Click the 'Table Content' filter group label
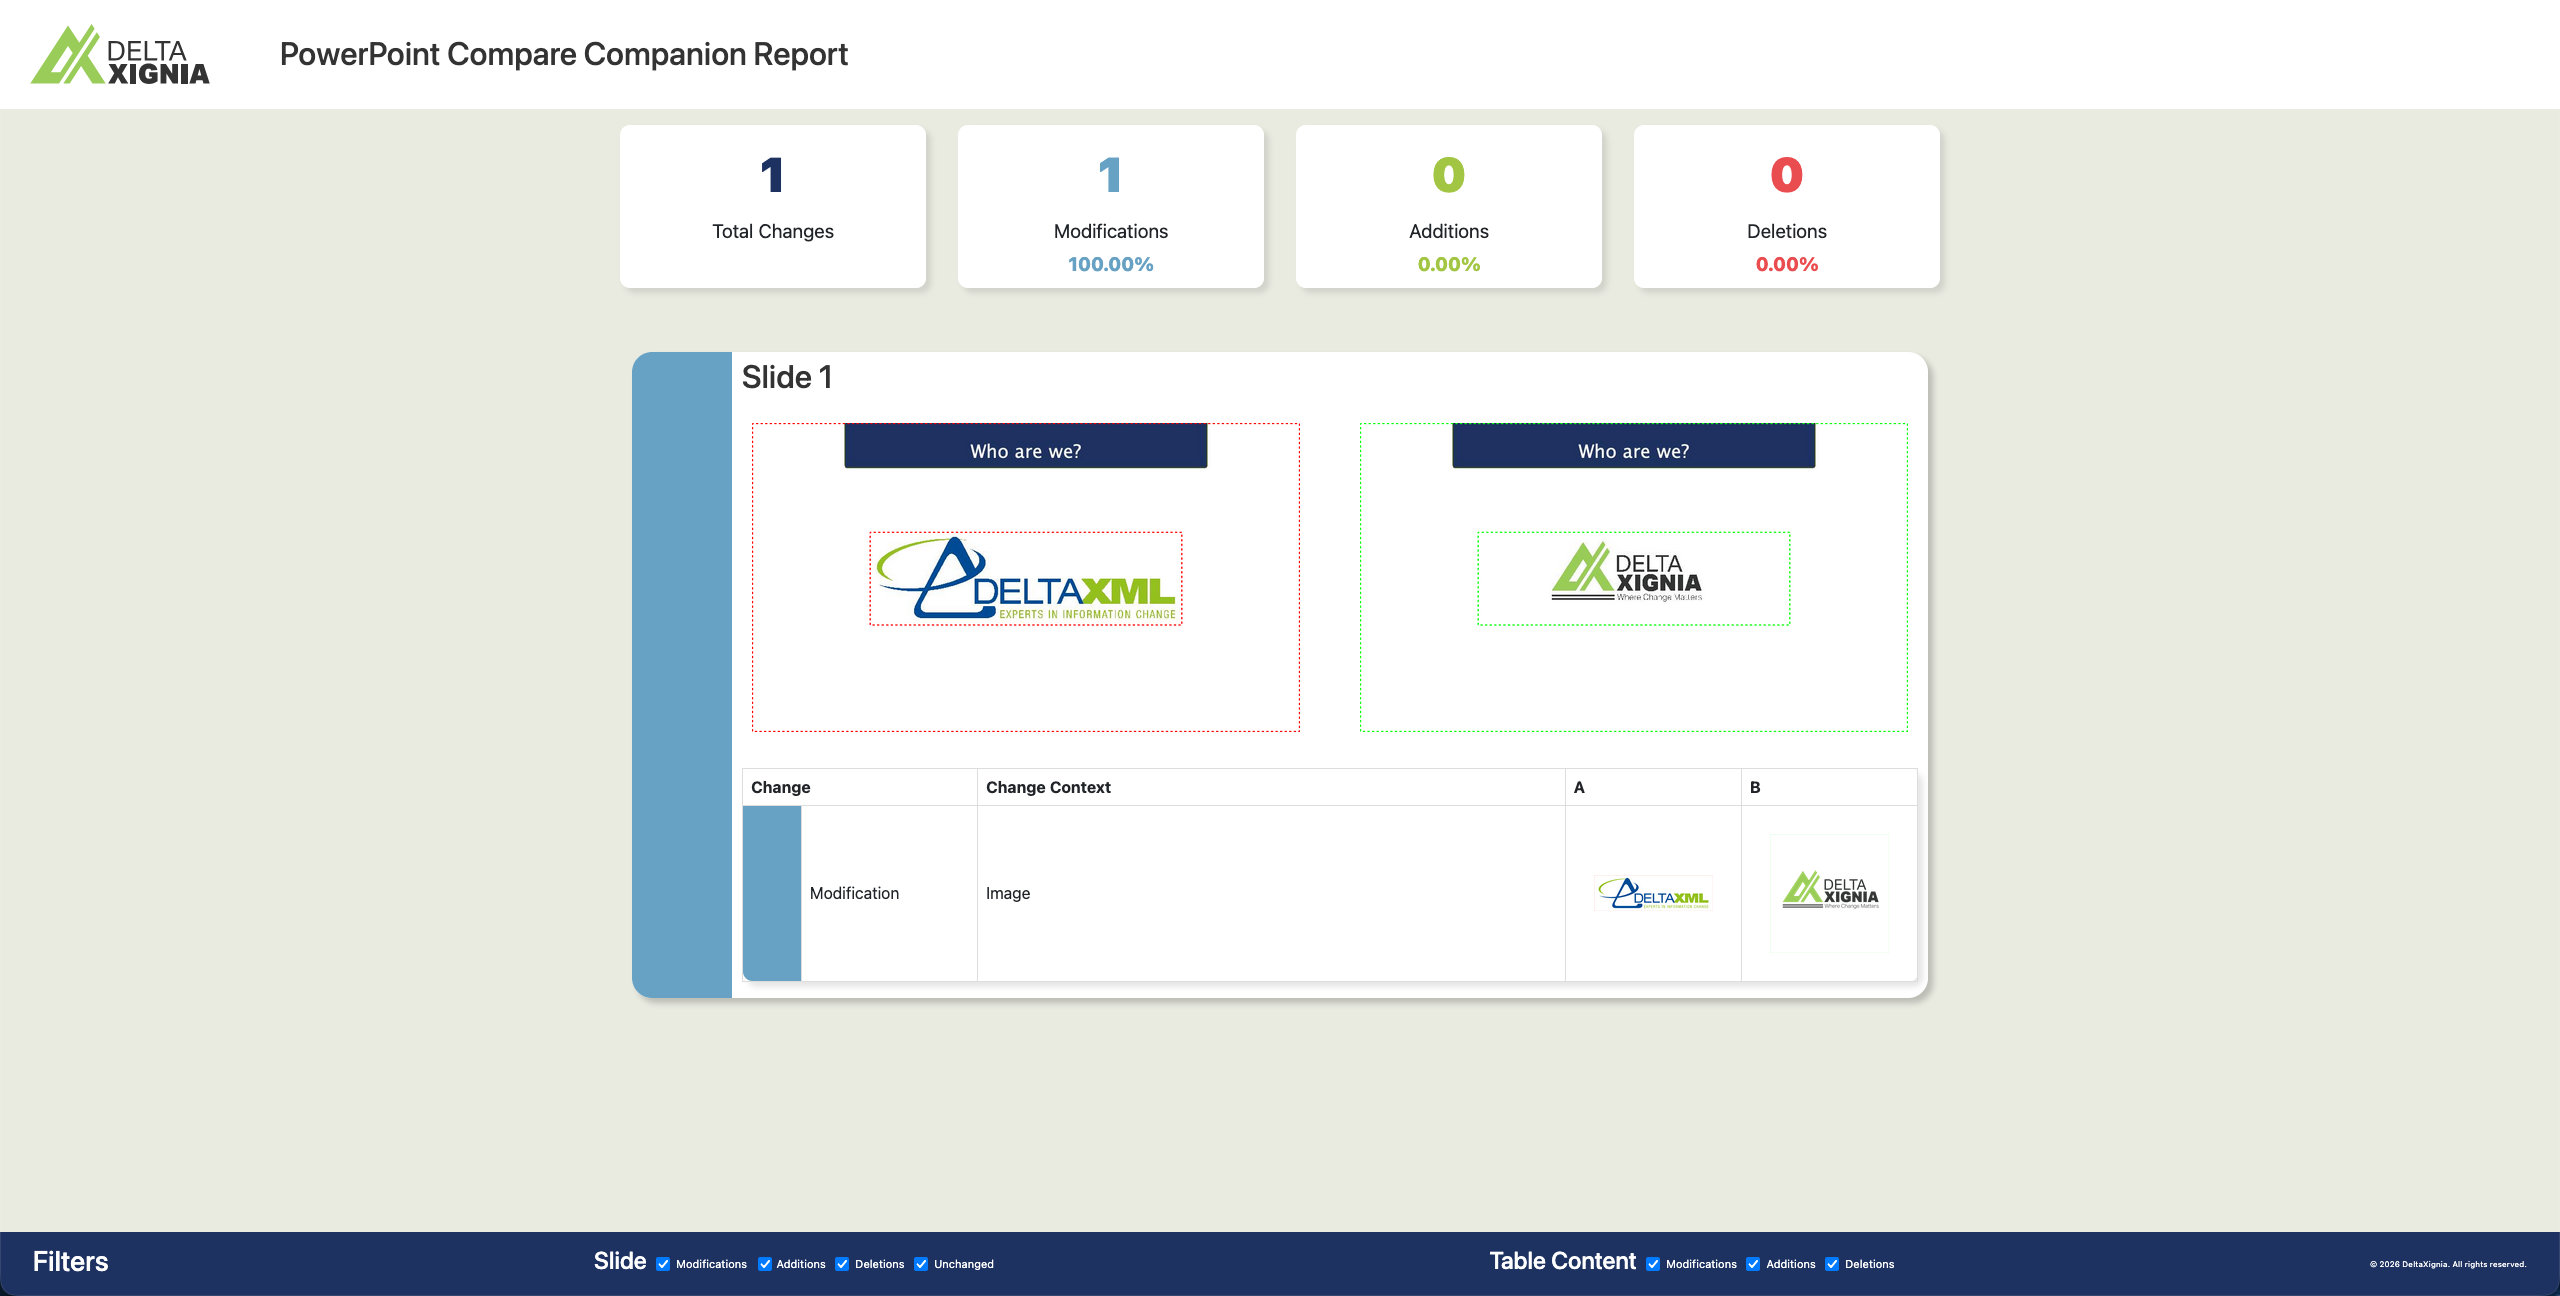 pos(1563,1261)
